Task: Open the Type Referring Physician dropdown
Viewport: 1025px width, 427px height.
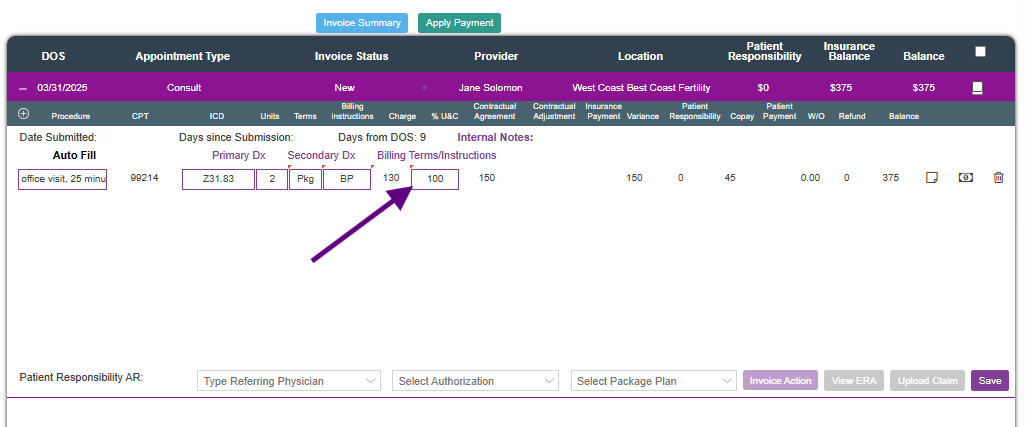Action: coord(289,381)
